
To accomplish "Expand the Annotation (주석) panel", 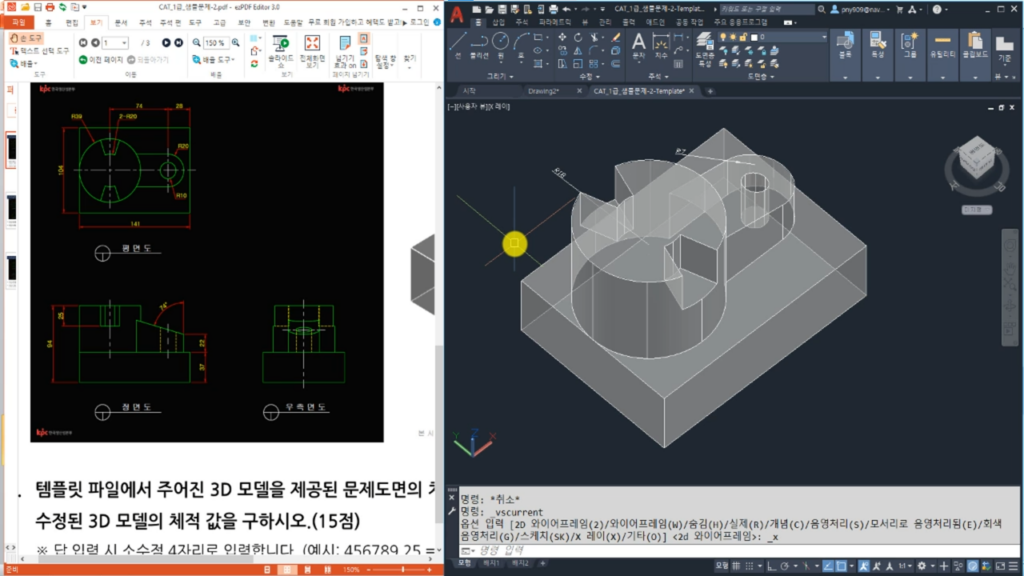I will click(658, 76).
